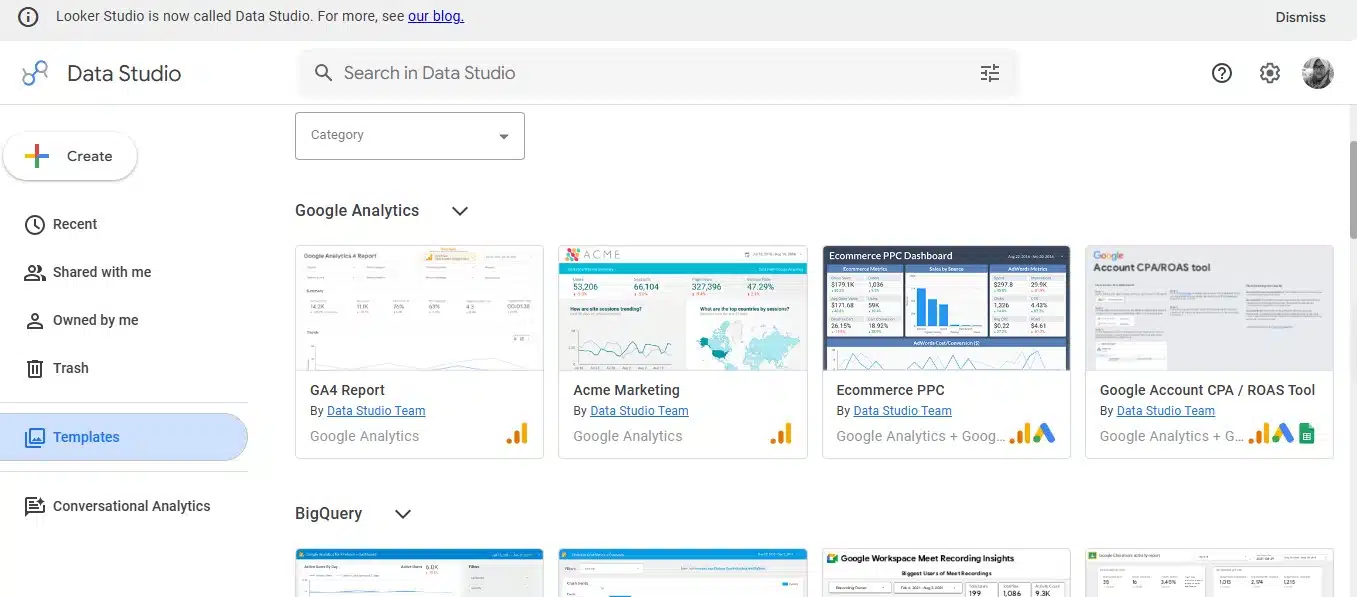Go to Shared with me
This screenshot has width=1357, height=597.
pyautogui.click(x=125, y=272)
